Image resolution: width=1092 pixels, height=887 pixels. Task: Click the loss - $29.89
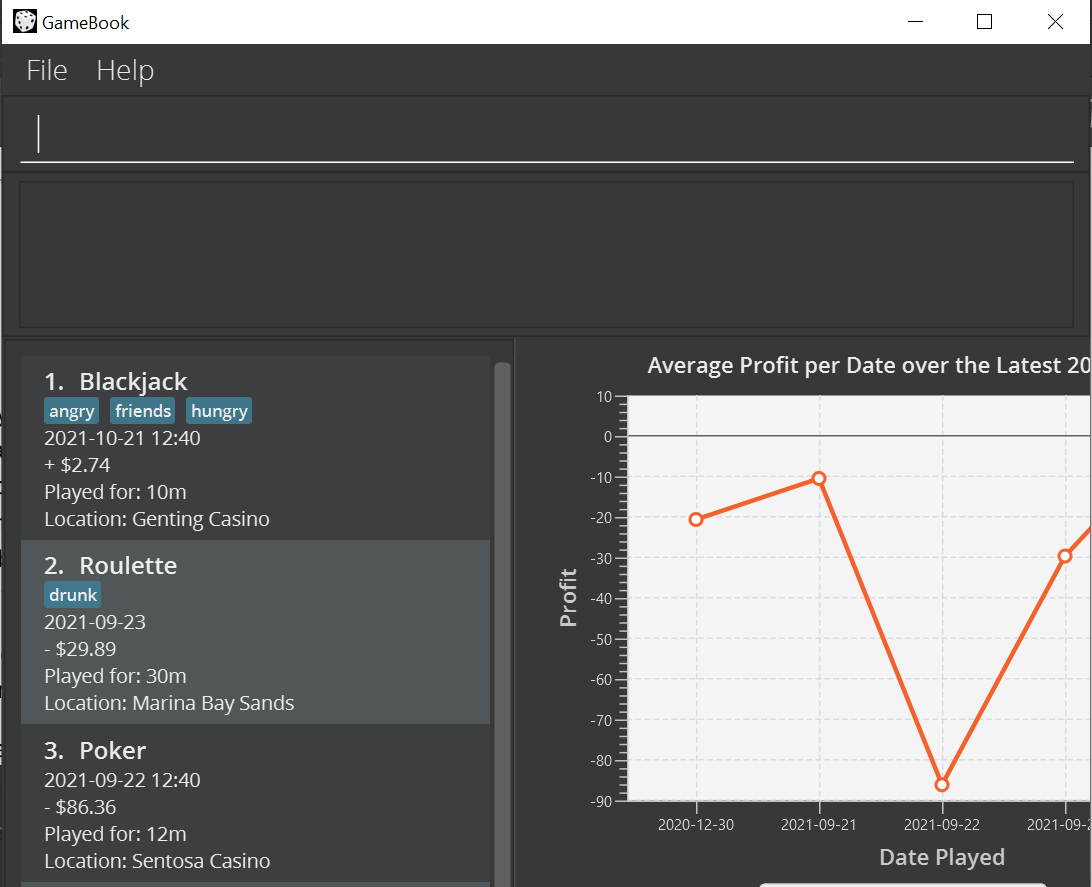tap(80, 649)
